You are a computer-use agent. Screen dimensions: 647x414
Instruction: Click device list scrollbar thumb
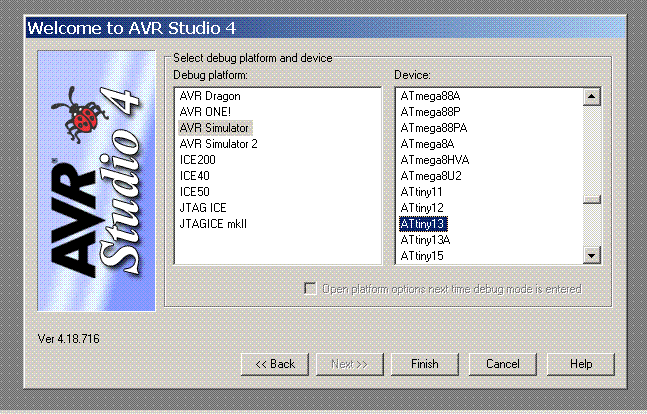click(592, 199)
